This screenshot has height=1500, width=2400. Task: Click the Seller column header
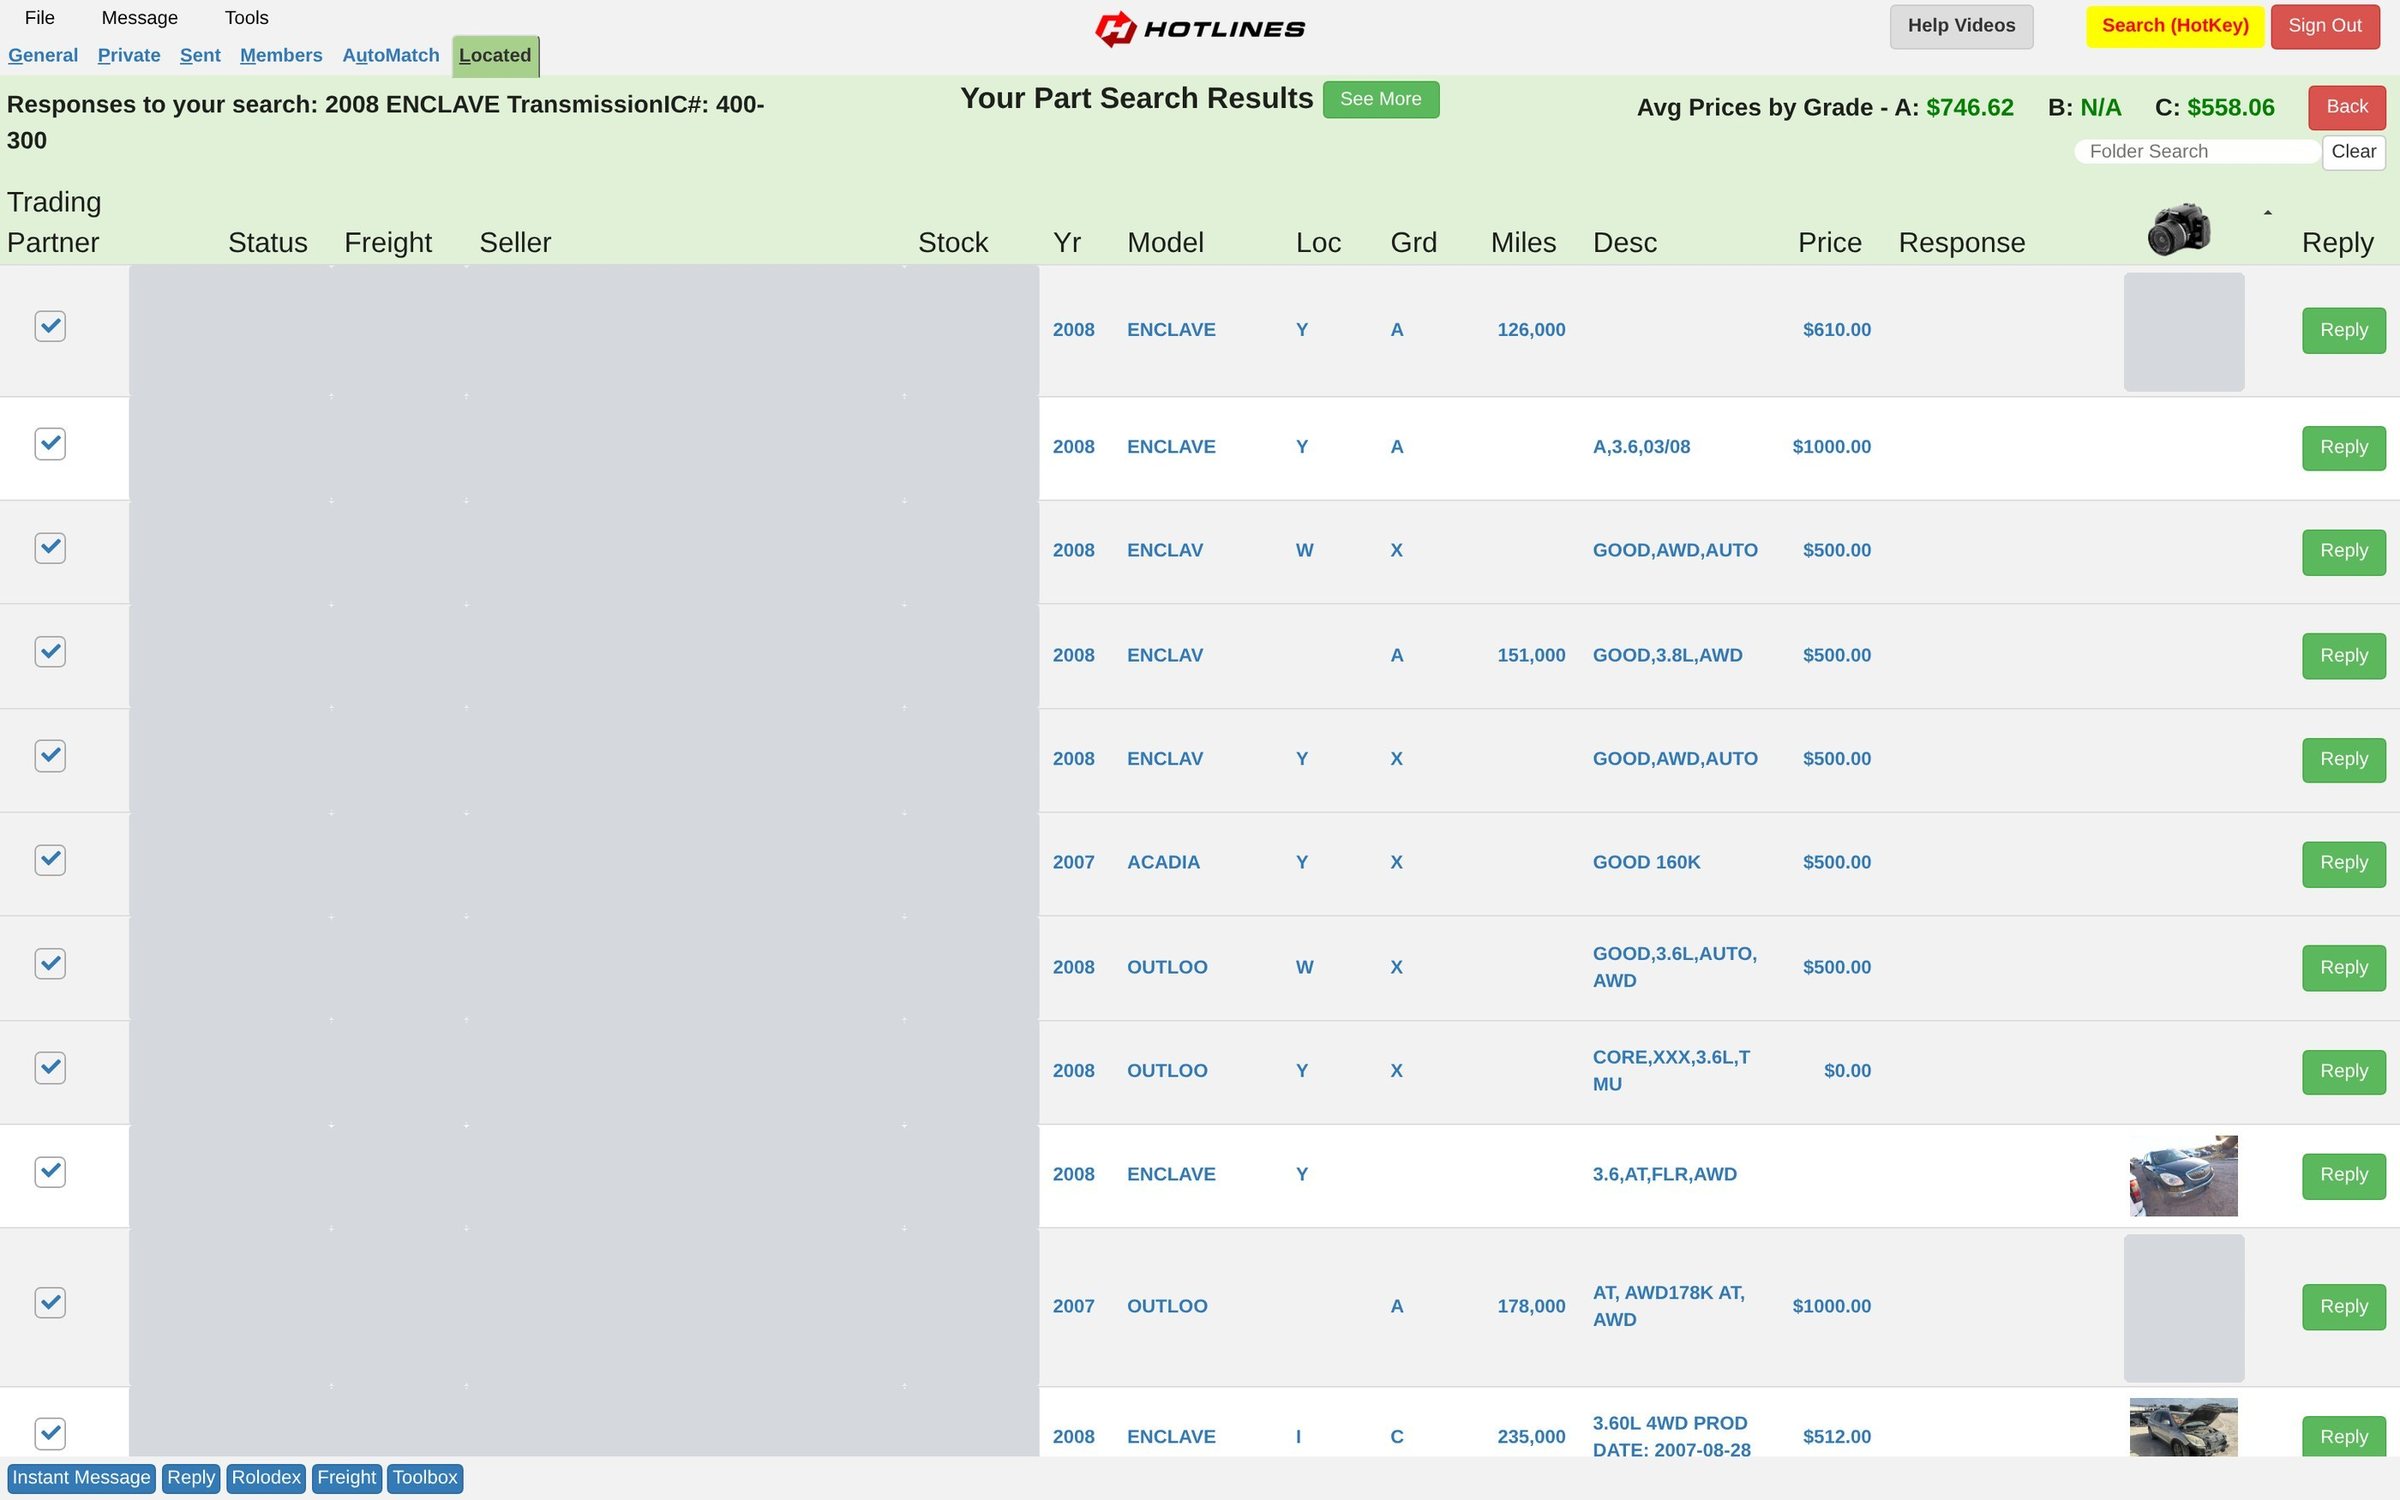click(x=515, y=243)
